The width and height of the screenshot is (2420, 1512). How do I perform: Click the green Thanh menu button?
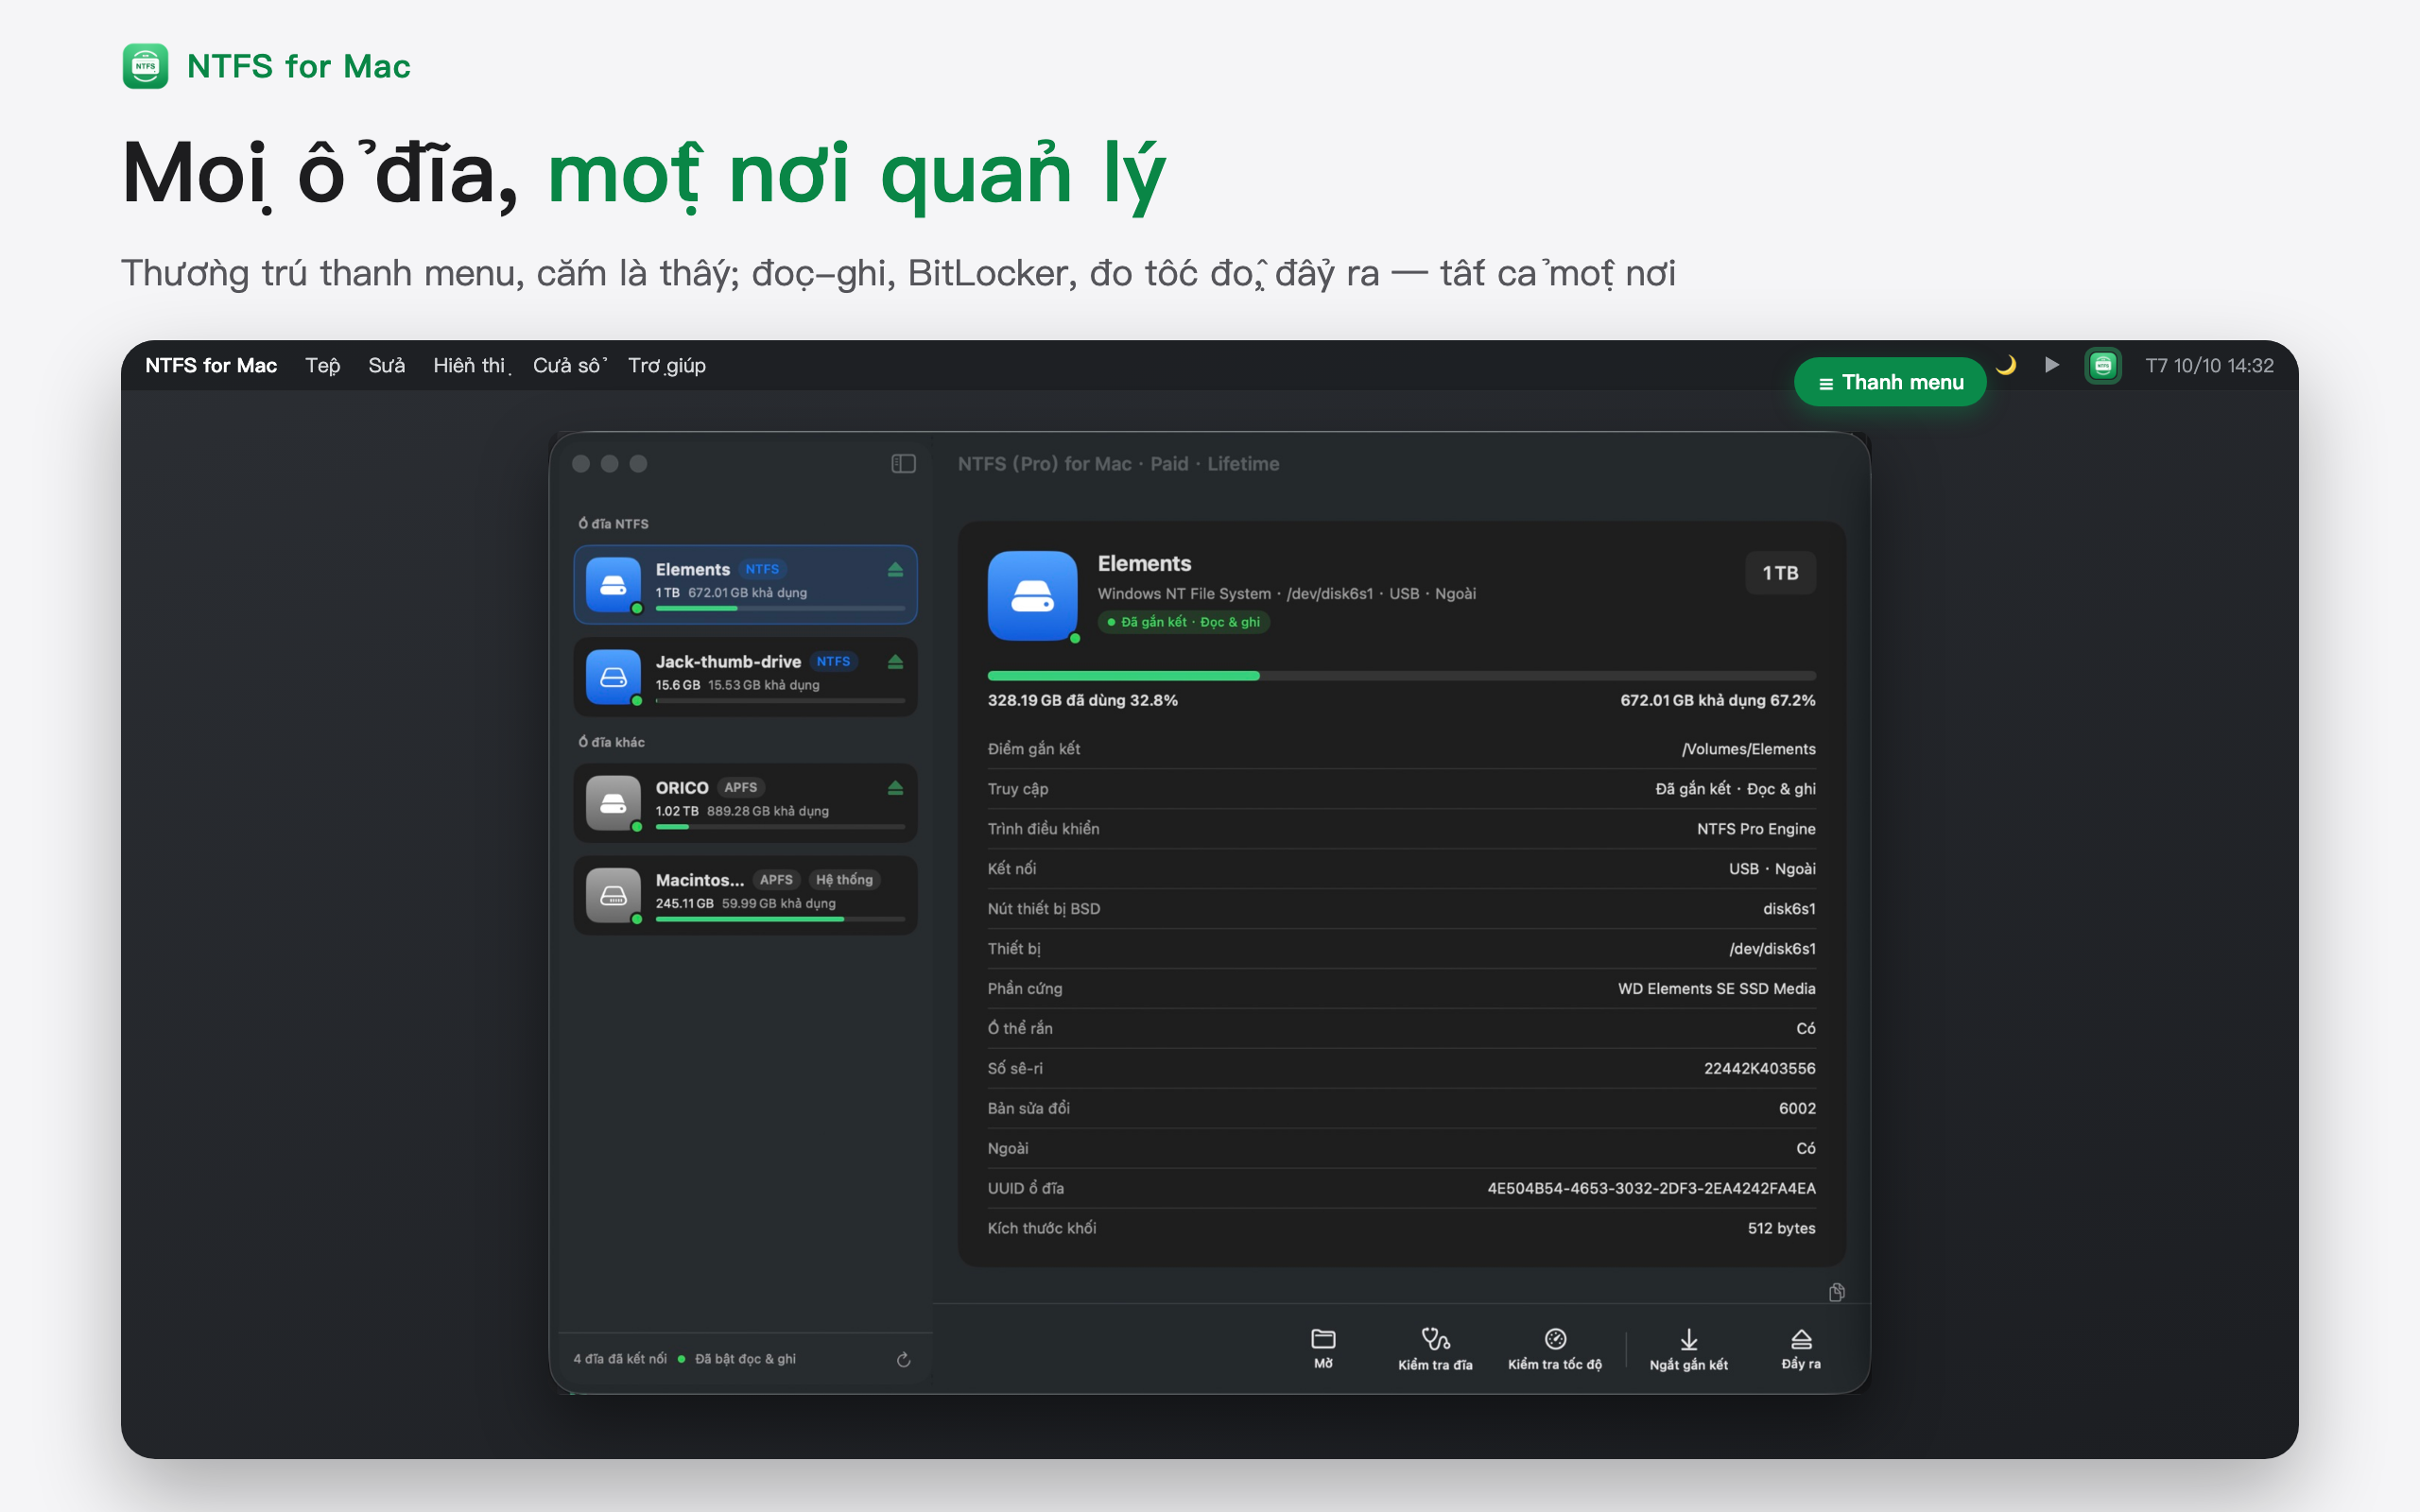pyautogui.click(x=1890, y=382)
